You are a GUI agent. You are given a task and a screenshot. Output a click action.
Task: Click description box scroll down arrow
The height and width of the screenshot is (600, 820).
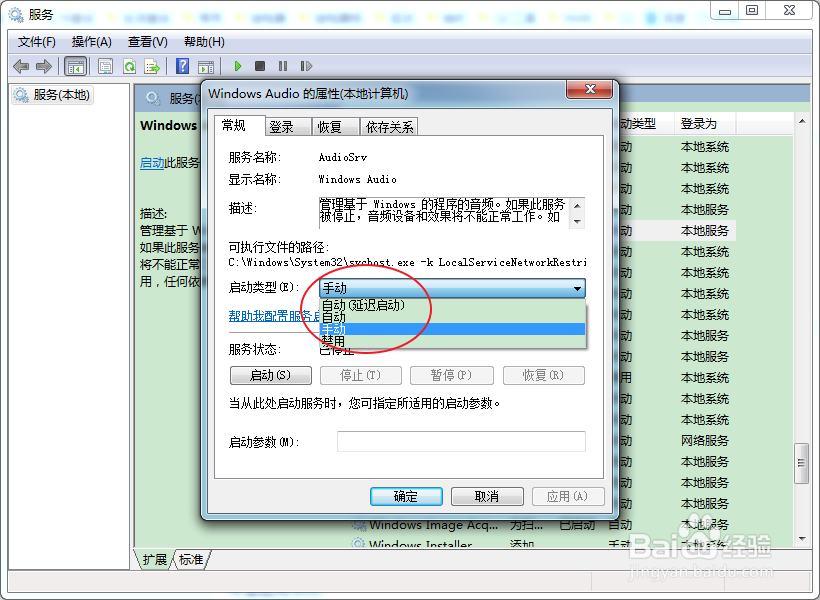point(577,221)
